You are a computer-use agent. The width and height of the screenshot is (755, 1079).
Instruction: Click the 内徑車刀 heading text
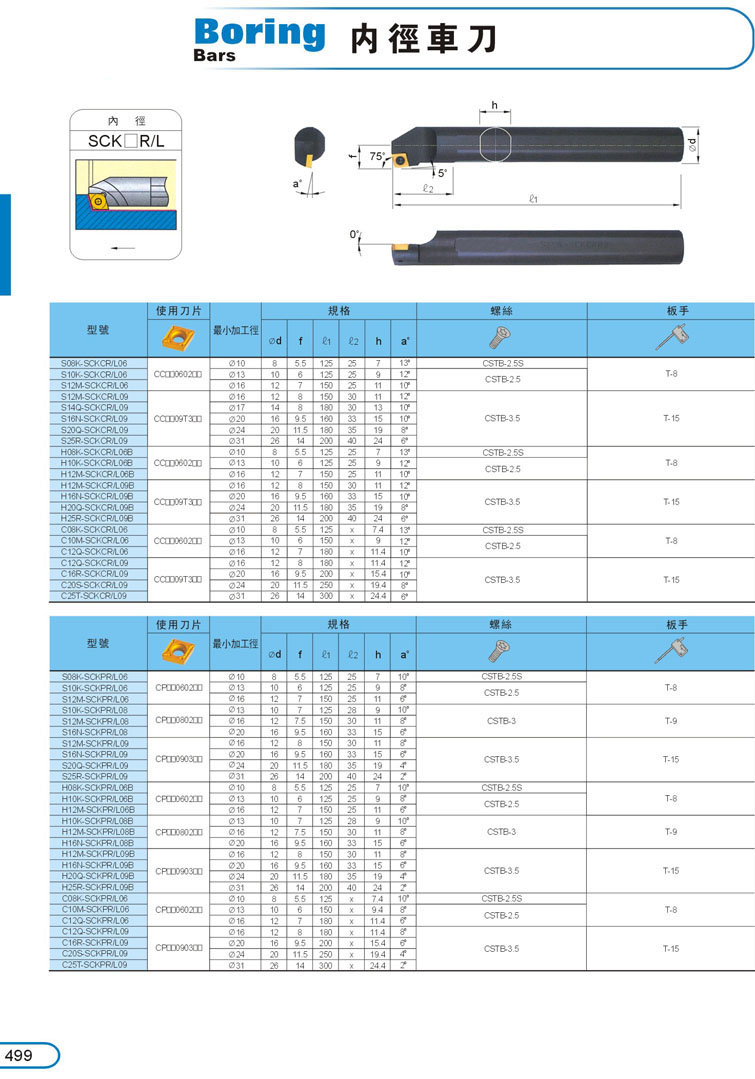[422, 39]
